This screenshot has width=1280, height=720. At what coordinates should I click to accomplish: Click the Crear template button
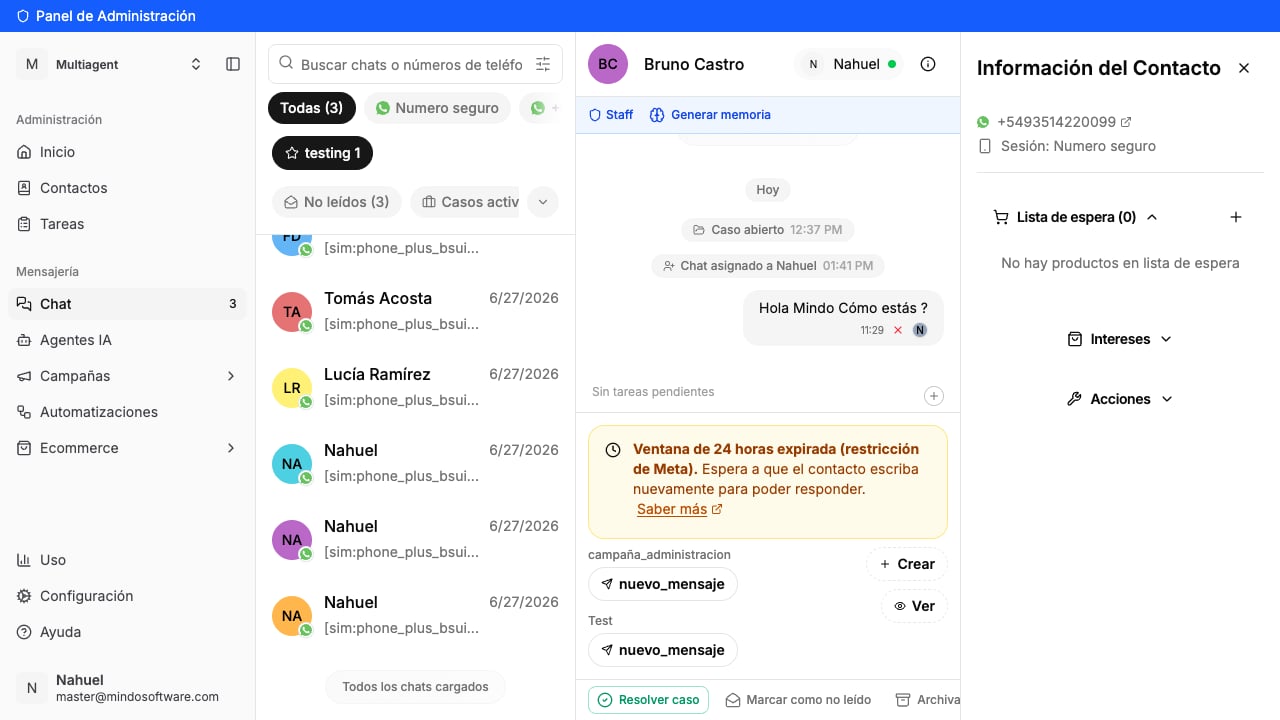point(907,564)
